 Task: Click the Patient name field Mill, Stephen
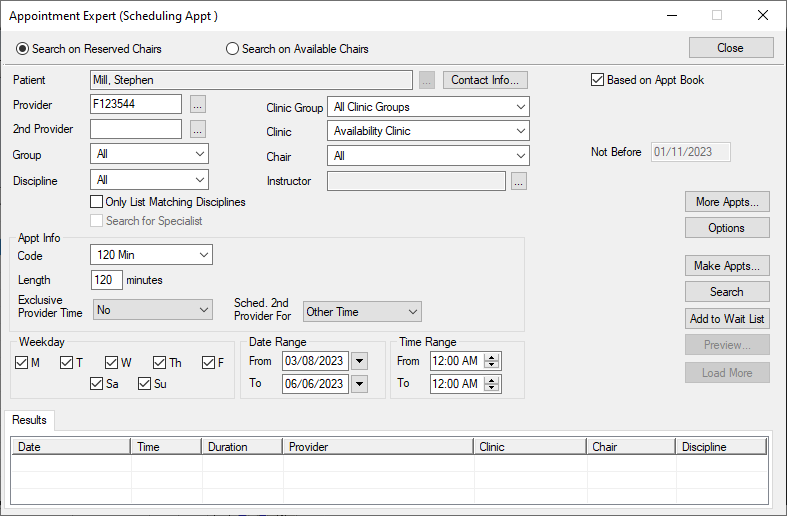(252, 80)
